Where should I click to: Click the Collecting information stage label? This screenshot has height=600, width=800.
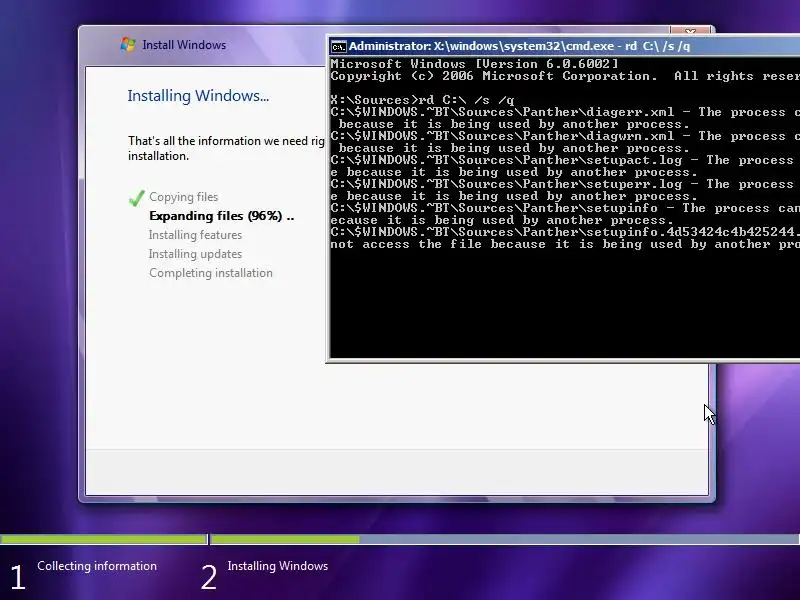(x=97, y=566)
